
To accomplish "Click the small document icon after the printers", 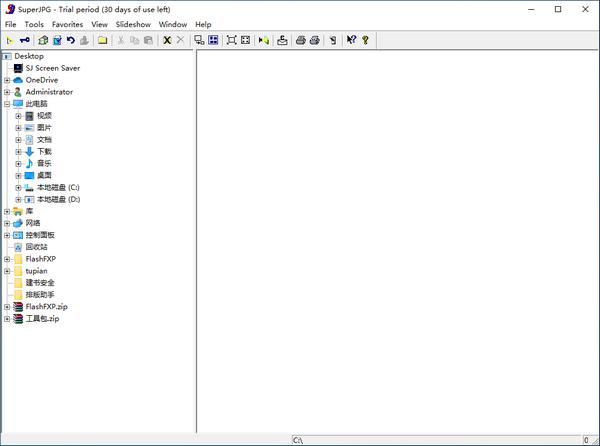I will pos(333,40).
